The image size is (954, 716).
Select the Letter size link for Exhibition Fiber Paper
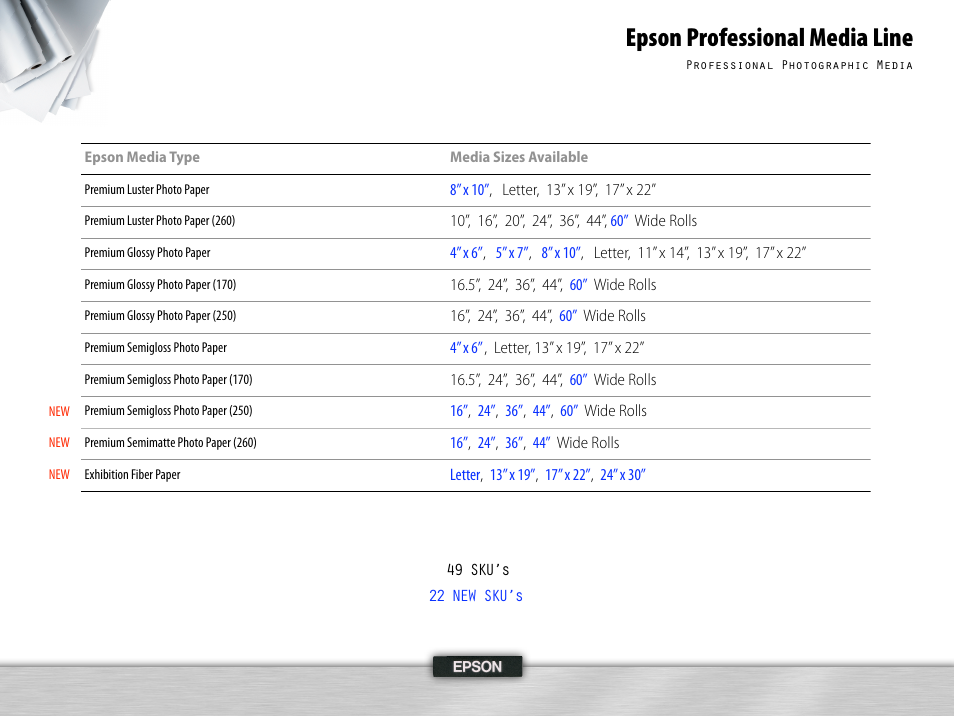pos(465,474)
